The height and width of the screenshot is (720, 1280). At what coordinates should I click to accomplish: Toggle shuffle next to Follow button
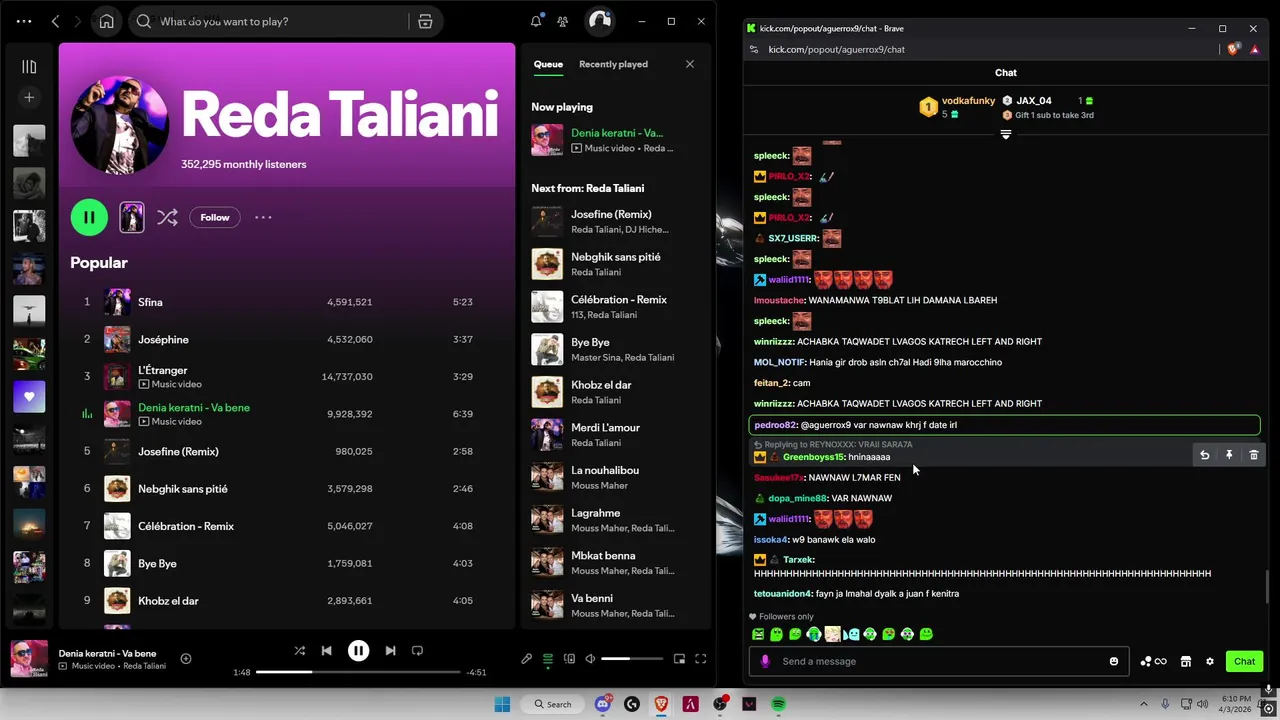click(167, 217)
